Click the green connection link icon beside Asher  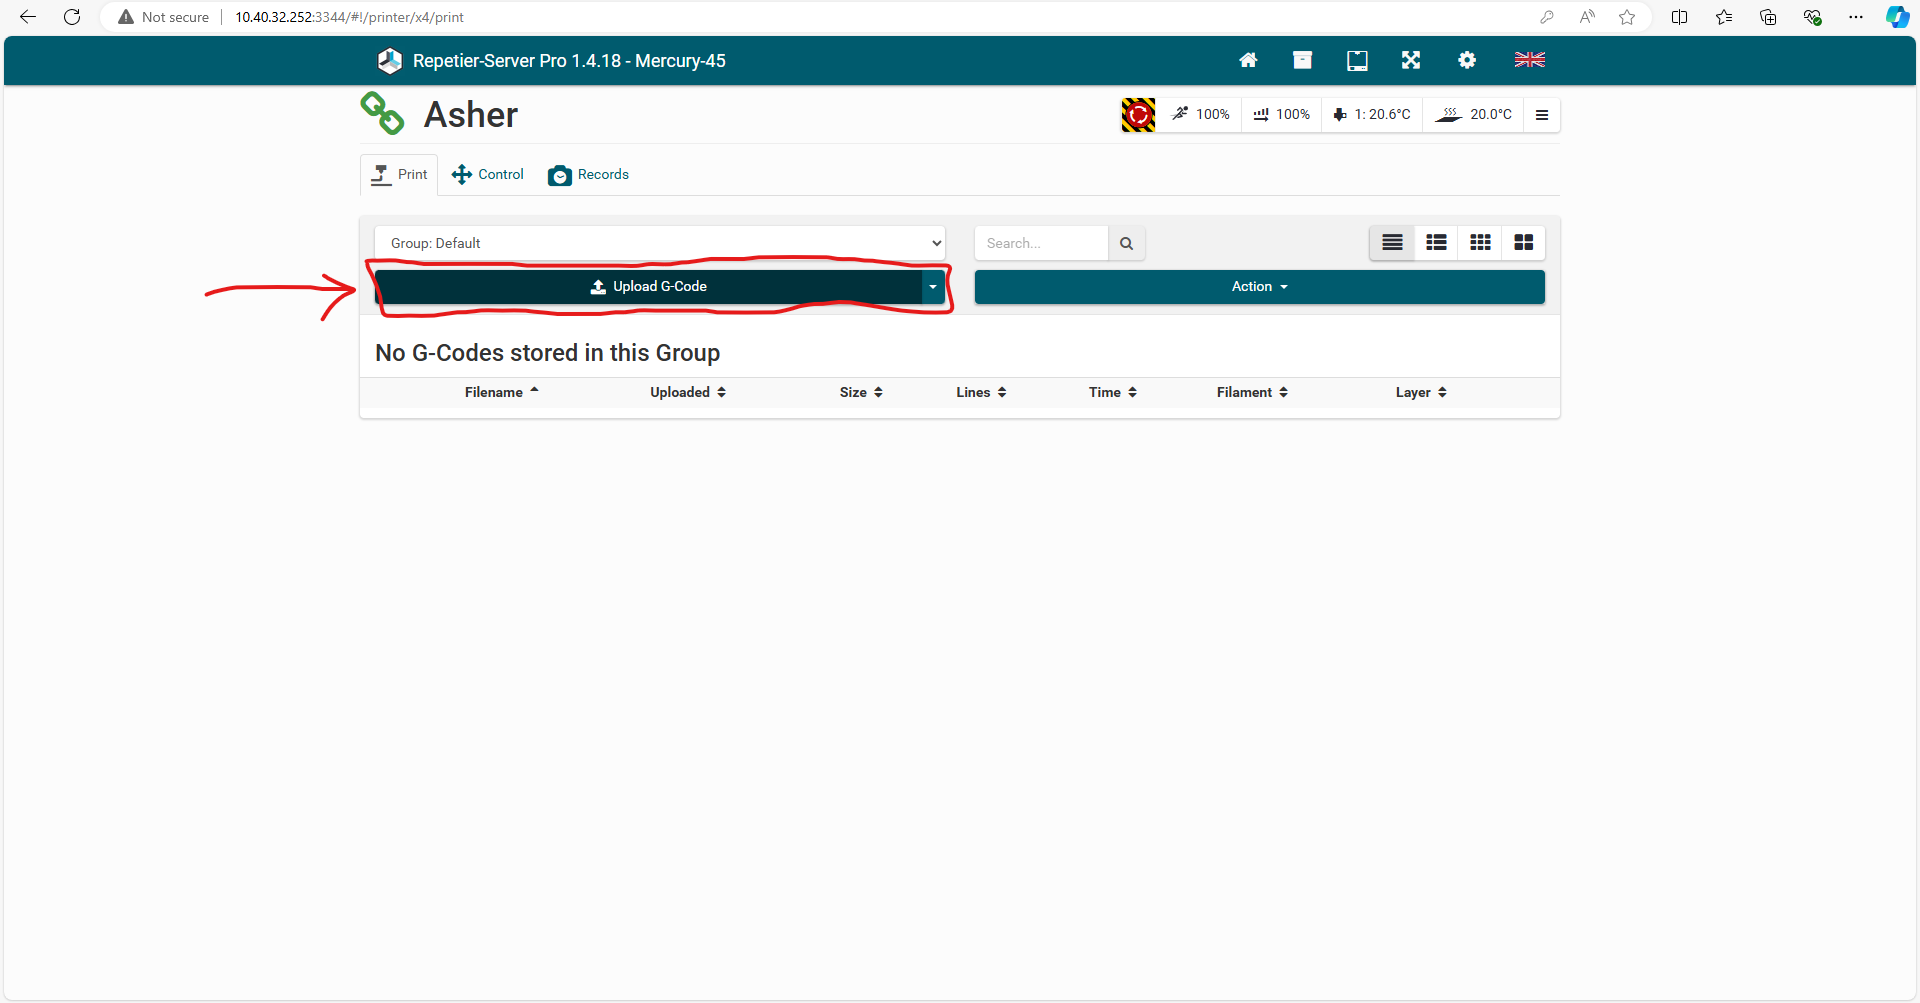382,114
